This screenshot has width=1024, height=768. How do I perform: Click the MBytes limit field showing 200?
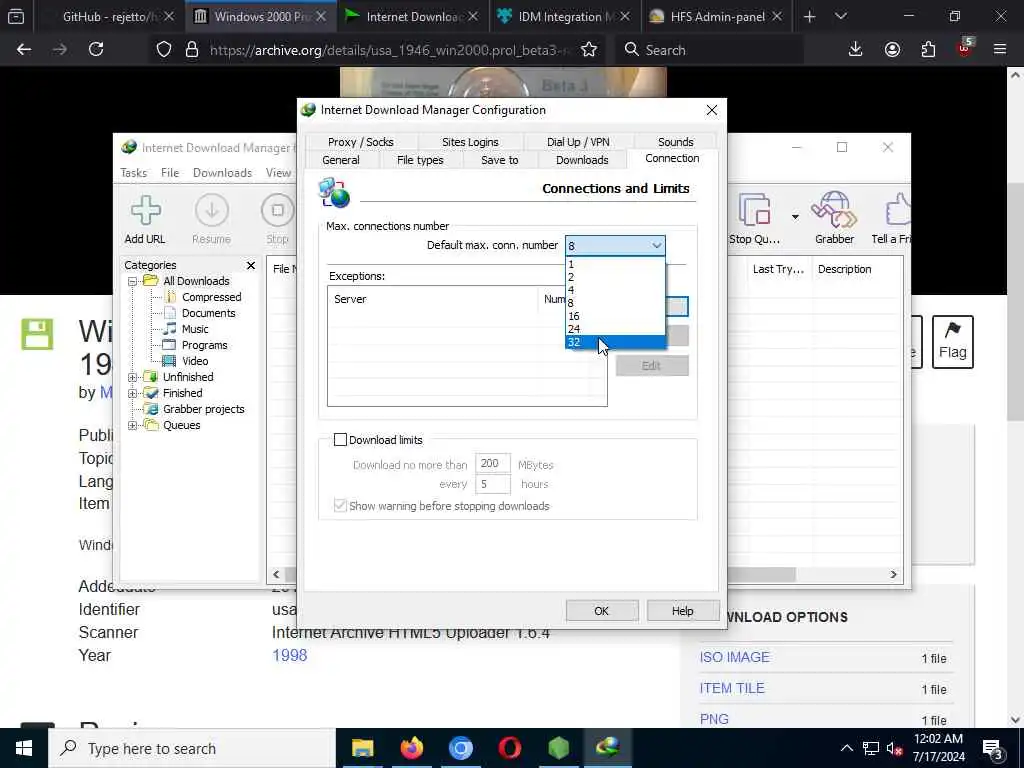point(492,464)
